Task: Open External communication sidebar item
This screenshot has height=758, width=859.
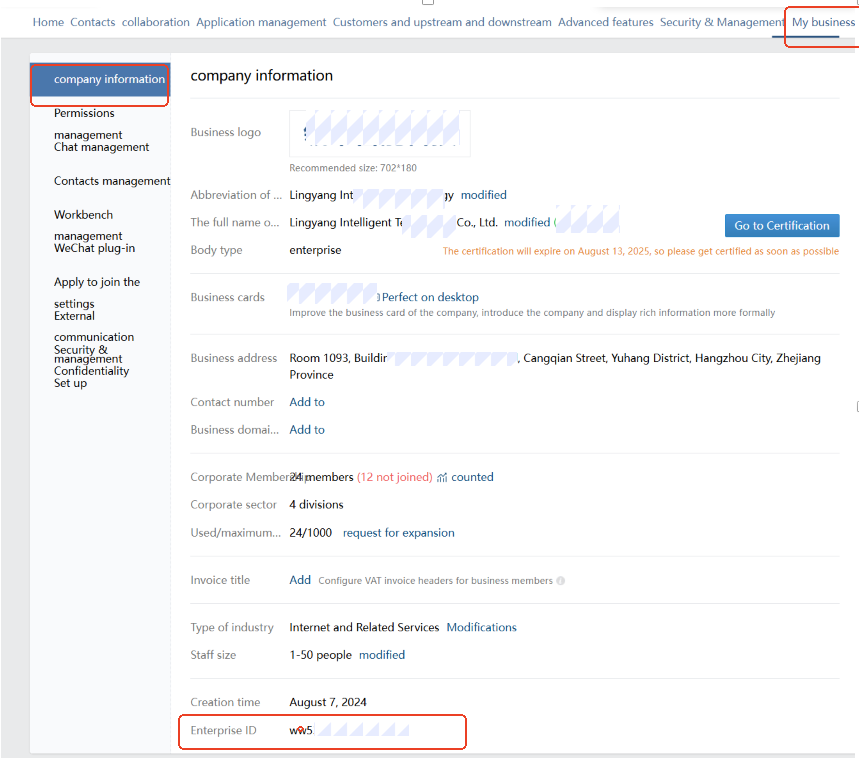Action: 94,326
